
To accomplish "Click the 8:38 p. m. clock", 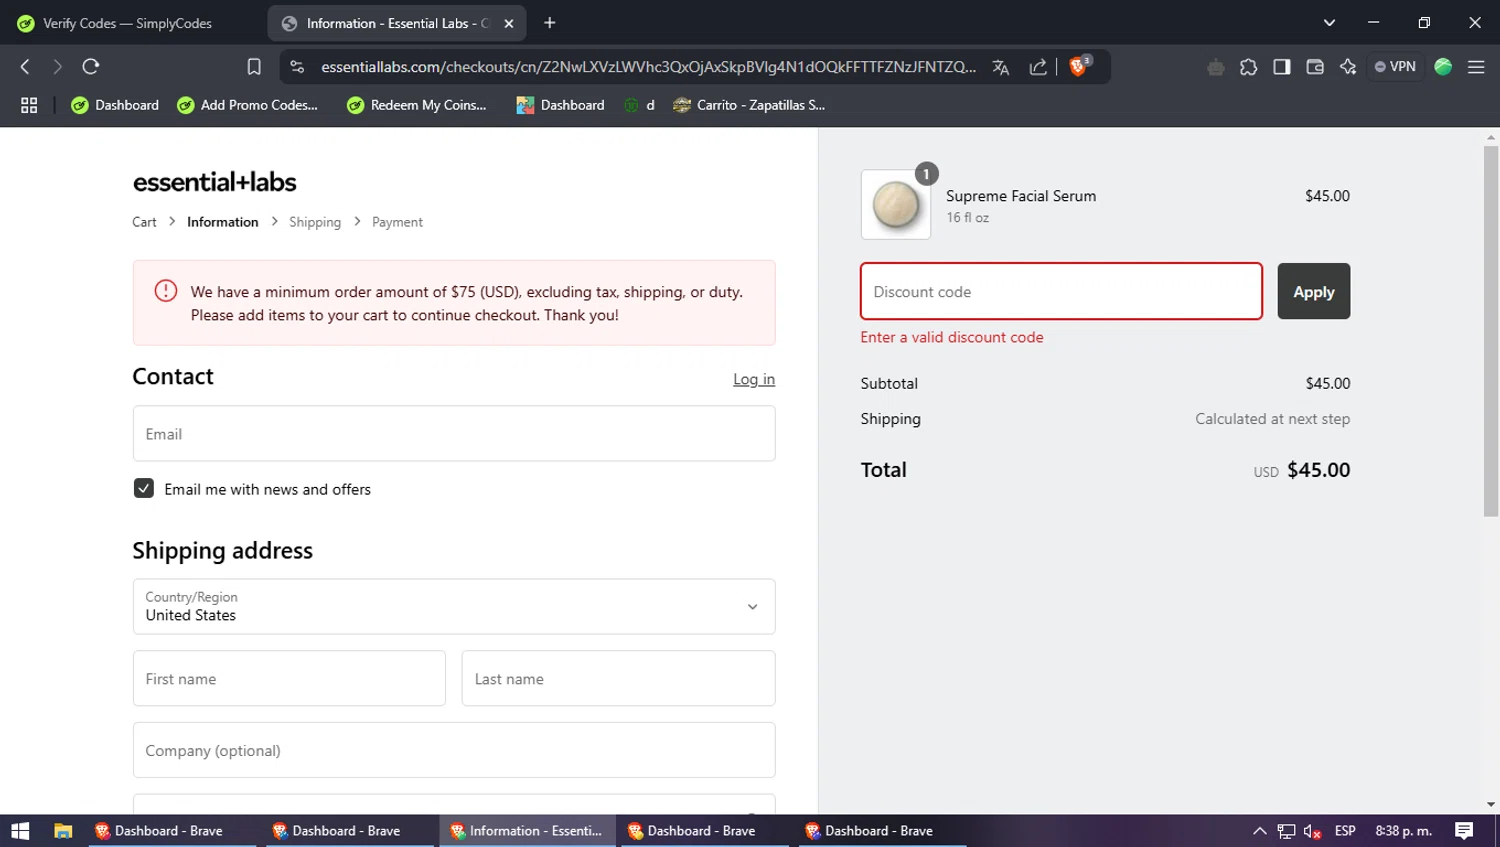I will coord(1403,831).
